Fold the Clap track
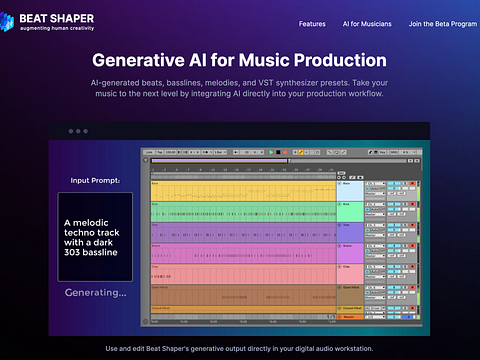The height and width of the screenshot is (360, 480). (x=339, y=267)
